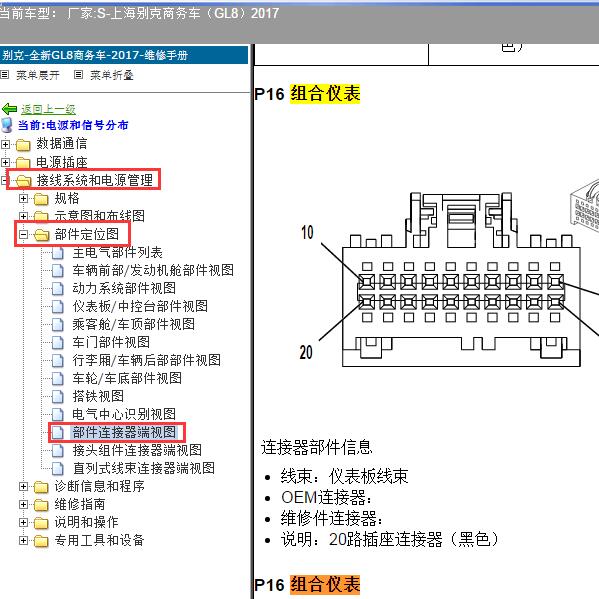Select the 数据通信 tree item
The height and width of the screenshot is (599, 599).
pos(62,144)
